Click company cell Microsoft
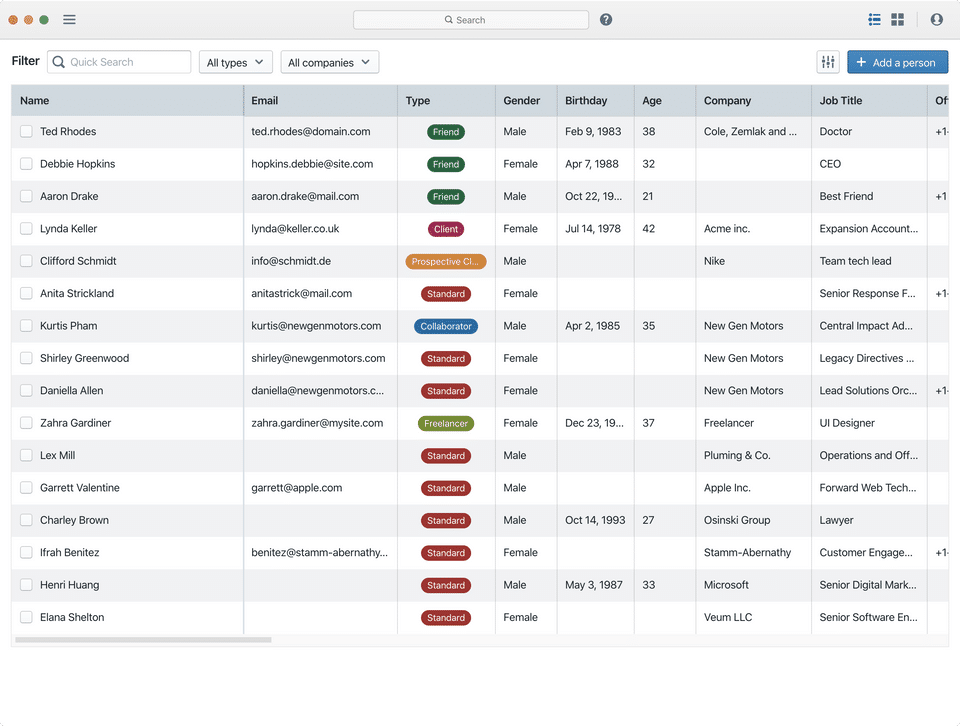 pos(726,585)
